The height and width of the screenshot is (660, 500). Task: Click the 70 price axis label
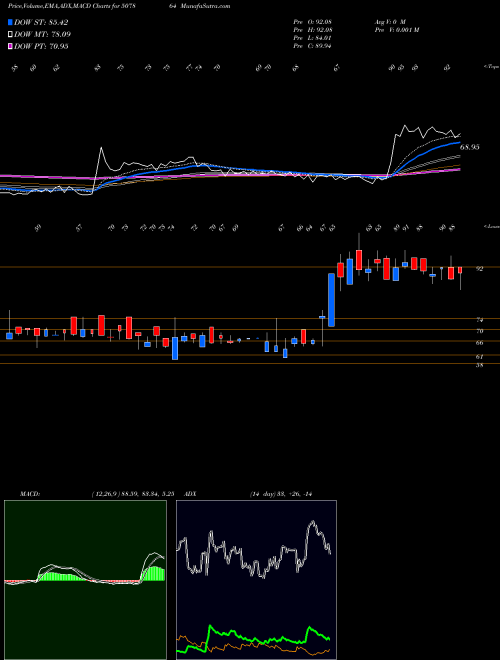(x=479, y=331)
